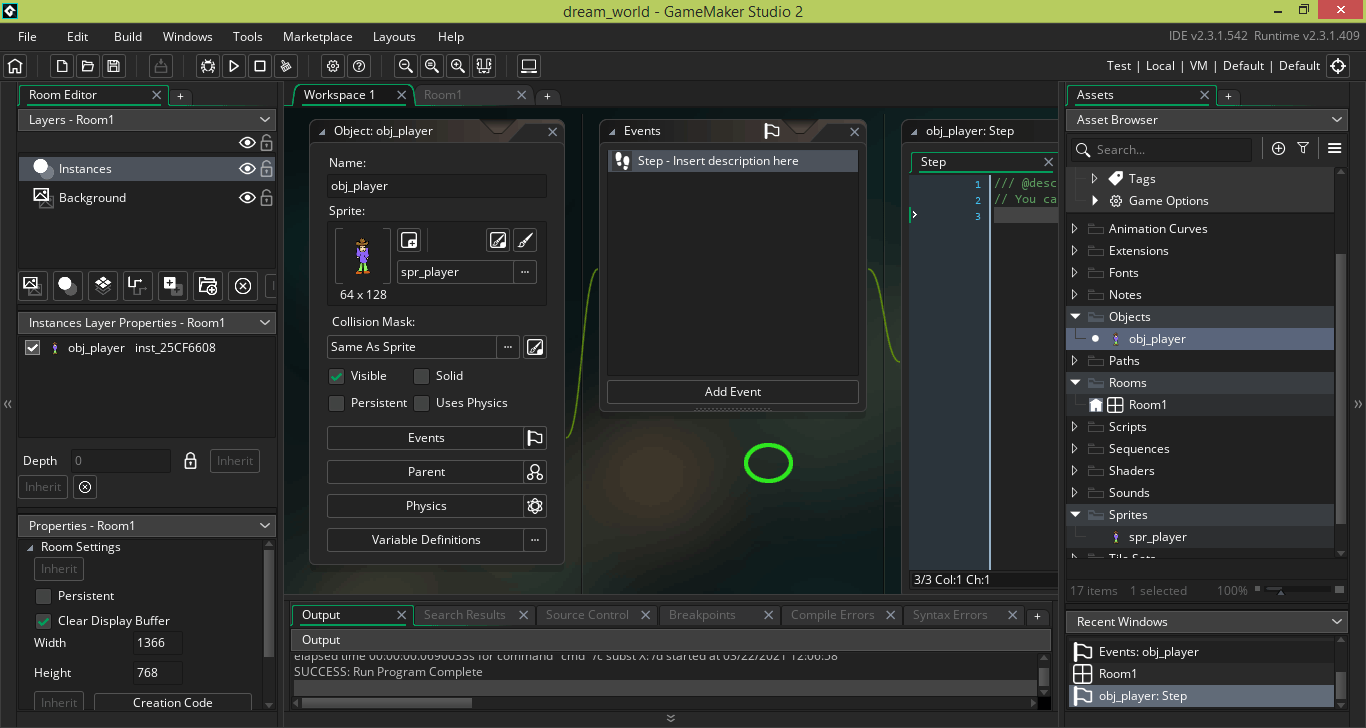Screen dimensions: 1366x728
Task: Create a new instance layer
Action: (x=68, y=286)
